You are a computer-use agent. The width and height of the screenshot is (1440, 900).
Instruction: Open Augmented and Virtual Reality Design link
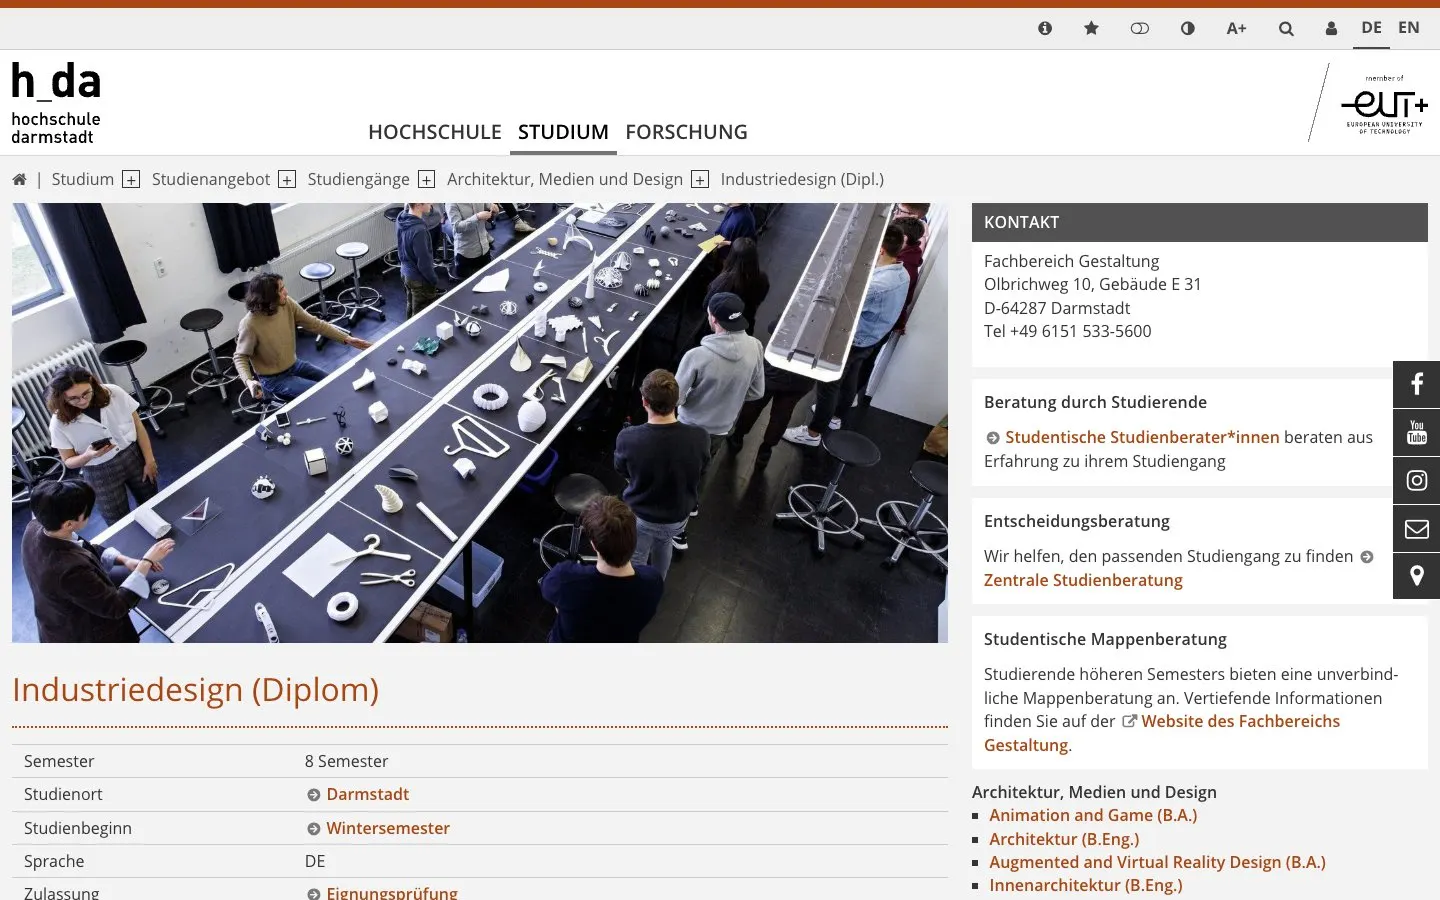tap(1157, 862)
